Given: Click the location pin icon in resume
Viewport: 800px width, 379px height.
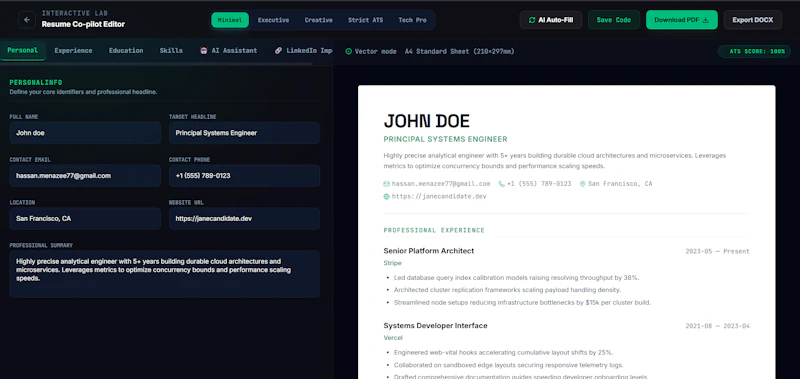Looking at the screenshot, I should 583,184.
